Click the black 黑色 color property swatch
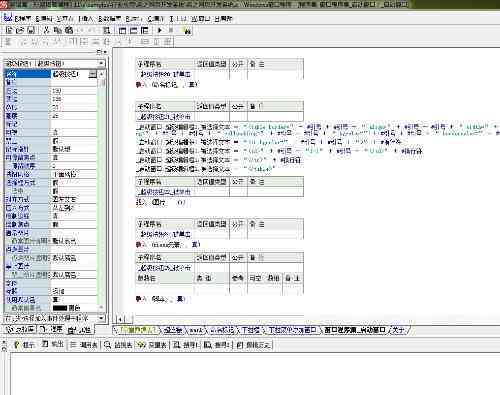 click(x=60, y=308)
